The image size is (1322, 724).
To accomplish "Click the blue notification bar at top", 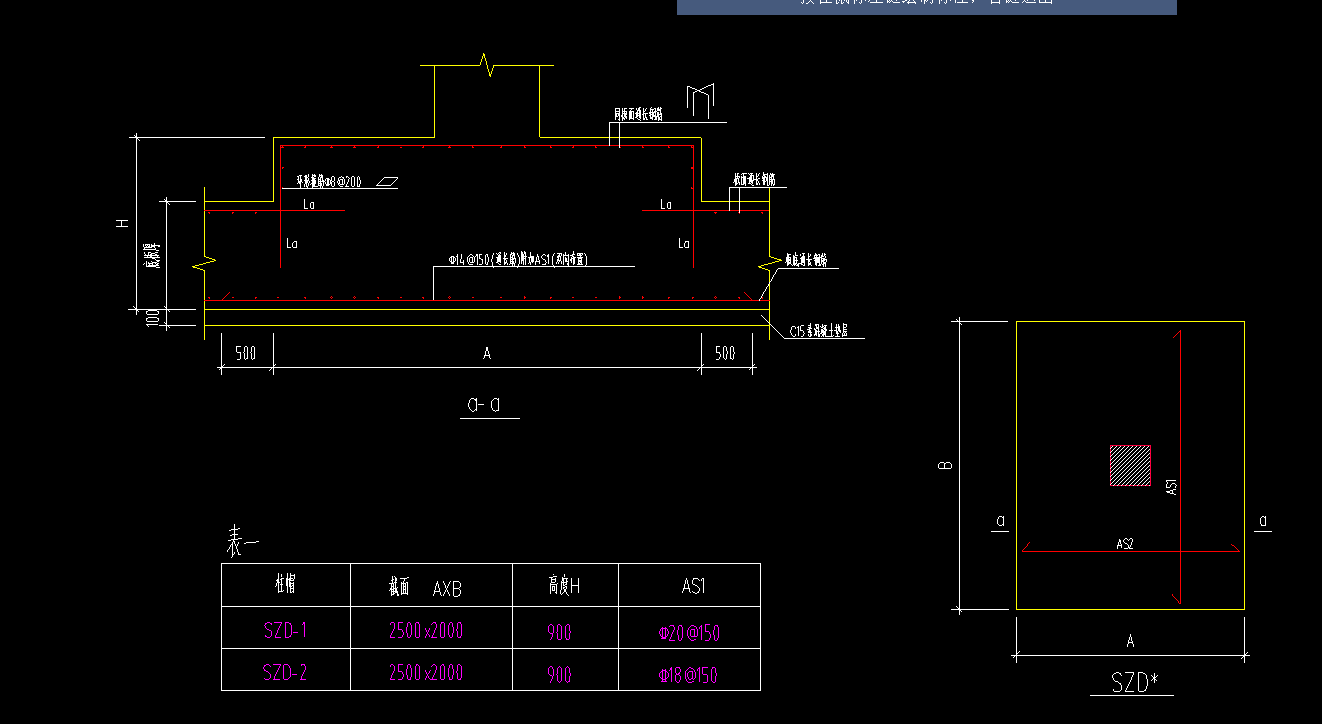I will click(927, 7).
